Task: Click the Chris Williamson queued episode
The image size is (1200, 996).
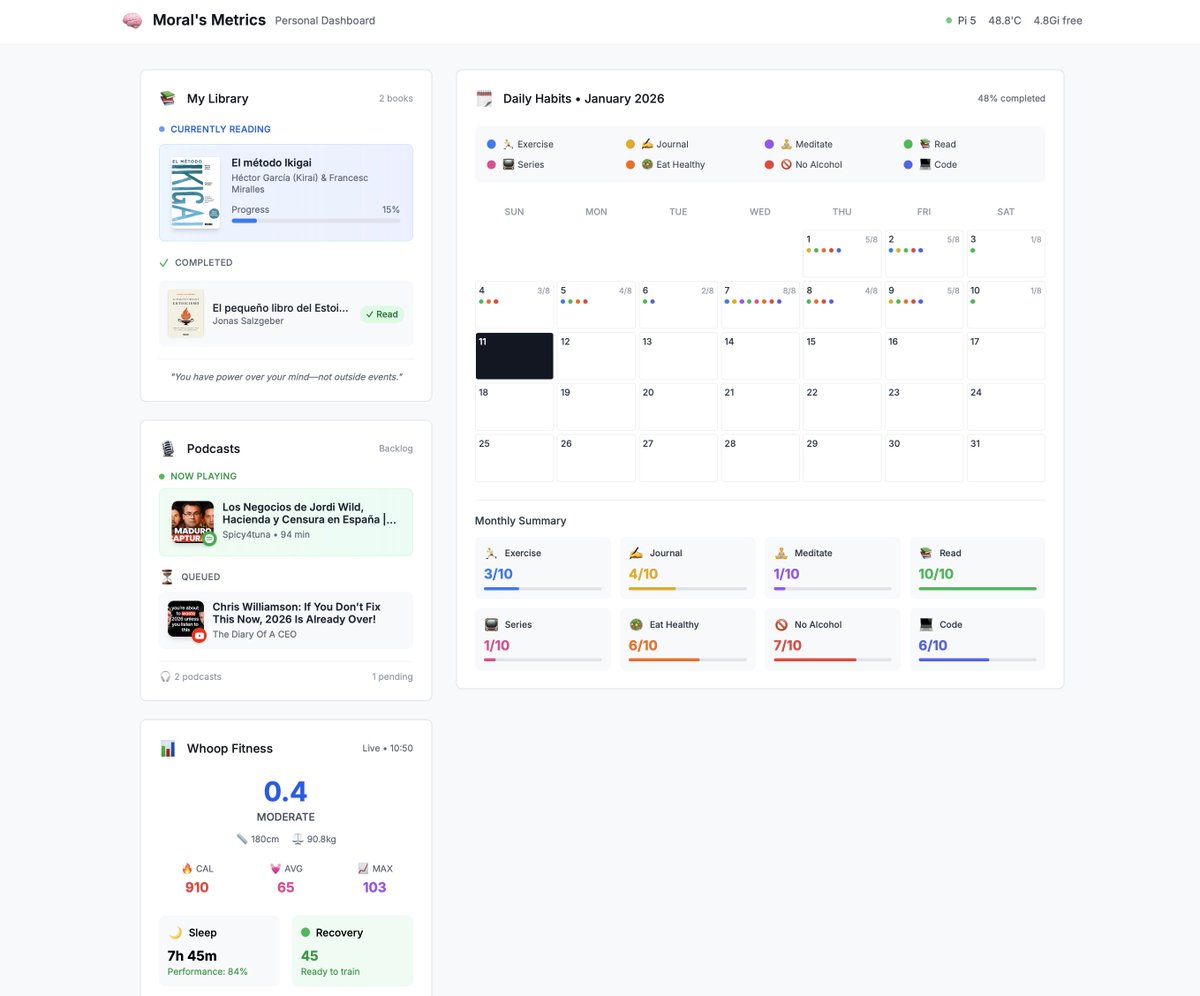Action: point(286,621)
